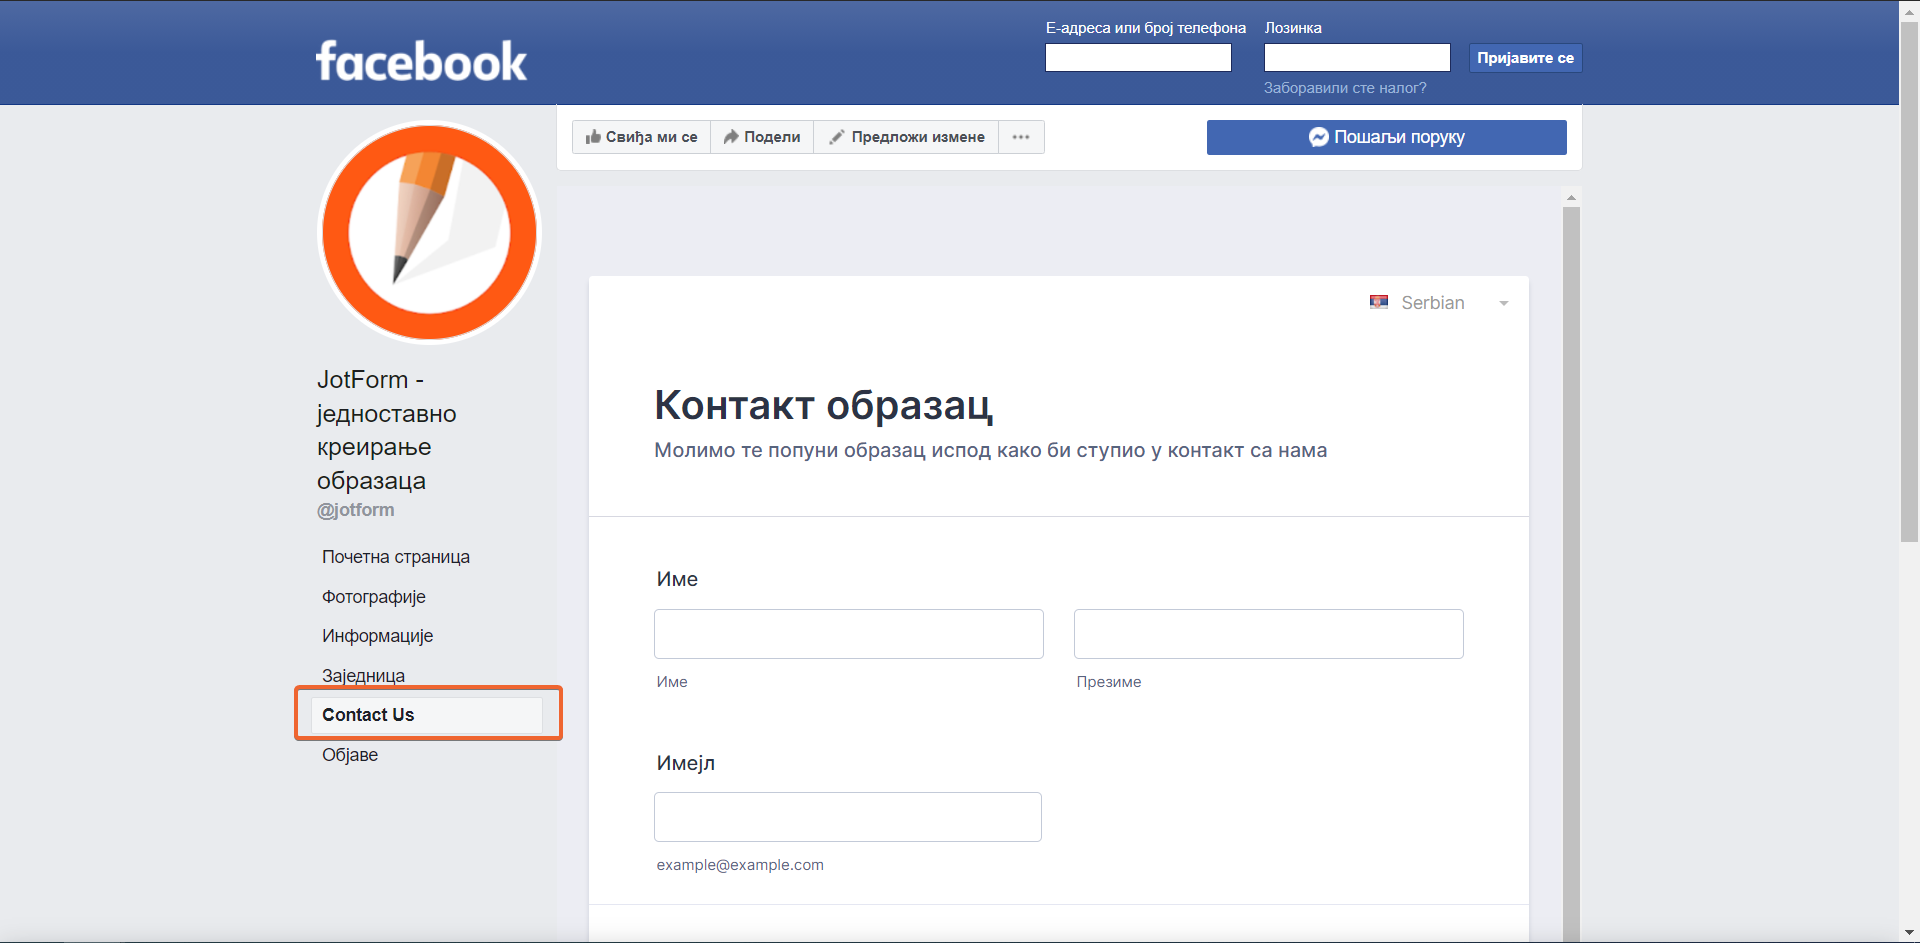Viewport: 1920px width, 943px height.
Task: Click the Презиме last name field
Action: coord(1268,634)
